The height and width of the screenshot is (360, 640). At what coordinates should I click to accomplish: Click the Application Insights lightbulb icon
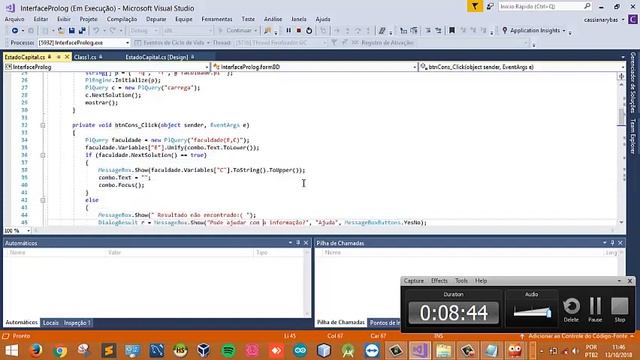pos(505,31)
